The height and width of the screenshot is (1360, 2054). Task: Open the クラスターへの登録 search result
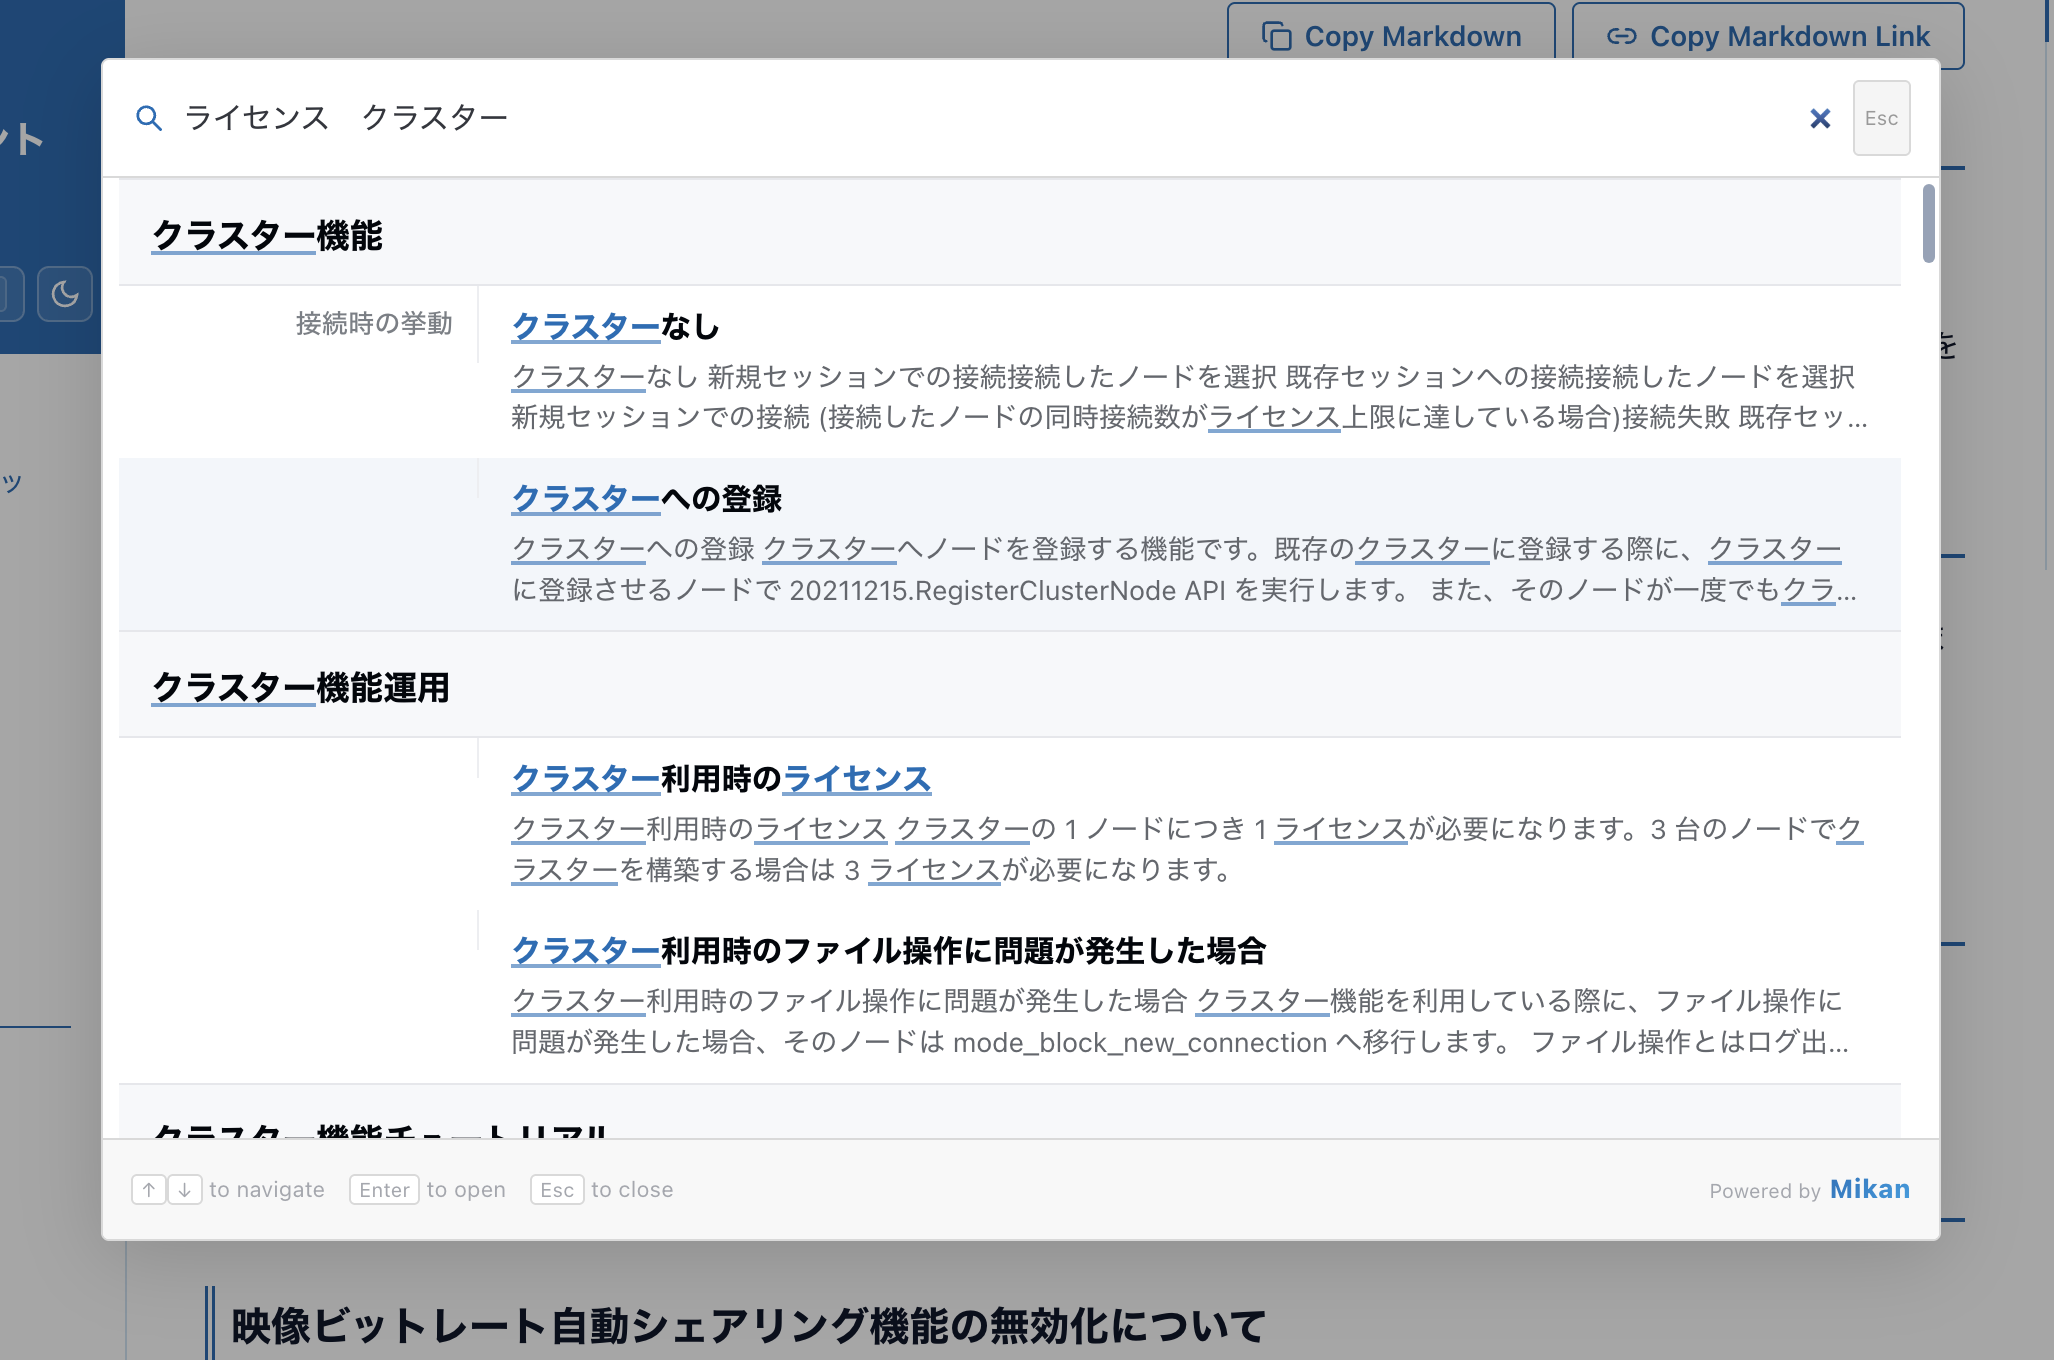(x=646, y=499)
